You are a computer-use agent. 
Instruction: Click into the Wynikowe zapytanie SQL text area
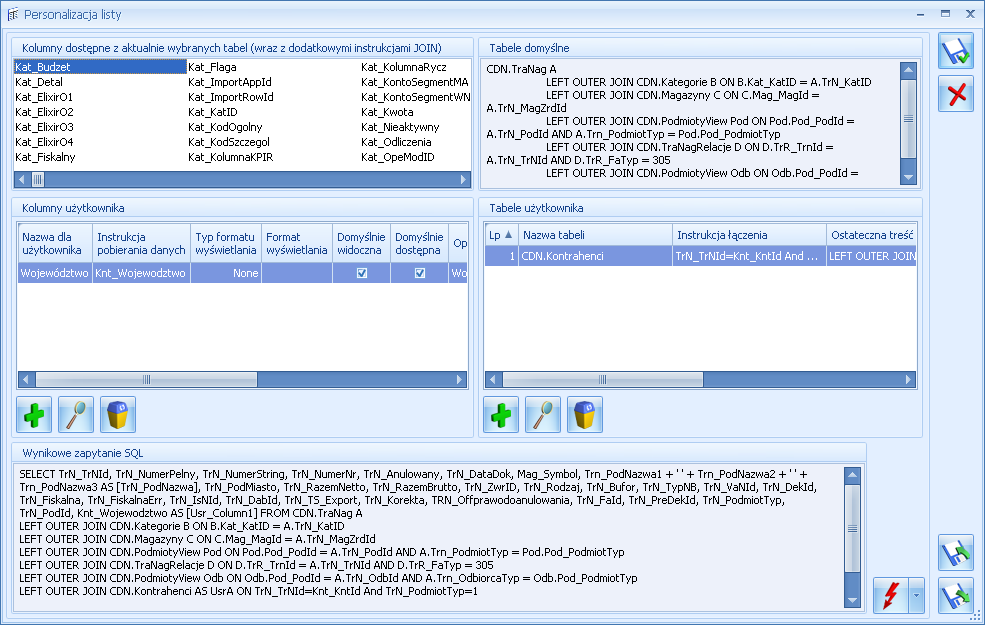coord(428,538)
